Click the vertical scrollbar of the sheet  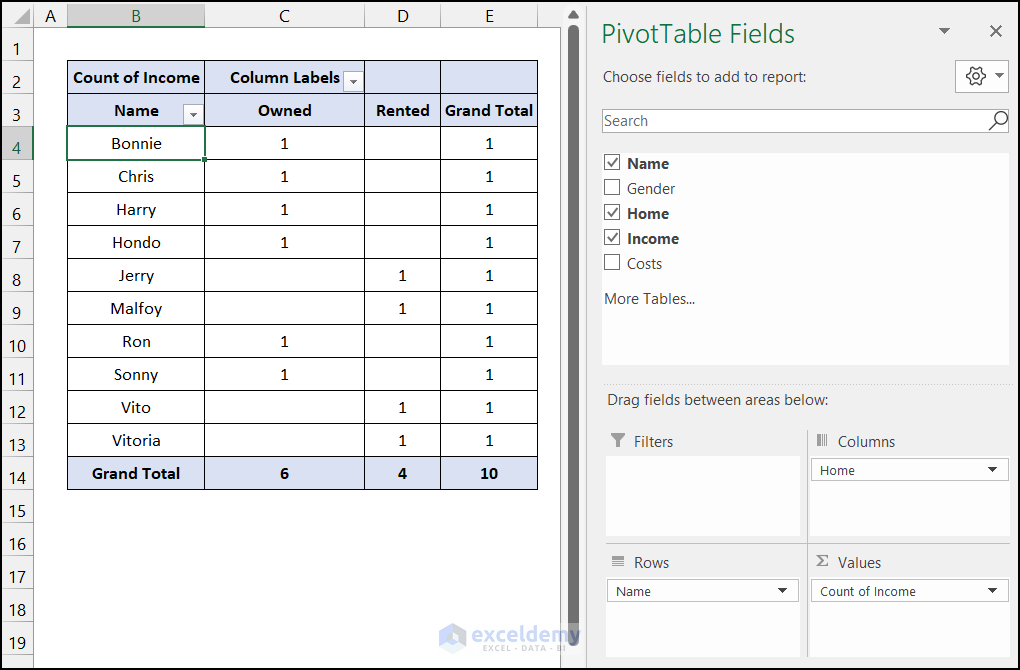coord(573,300)
